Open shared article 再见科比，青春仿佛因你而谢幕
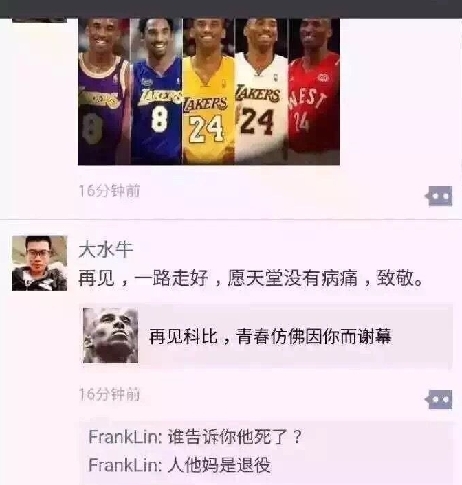This screenshot has width=462, height=485. coord(266,336)
